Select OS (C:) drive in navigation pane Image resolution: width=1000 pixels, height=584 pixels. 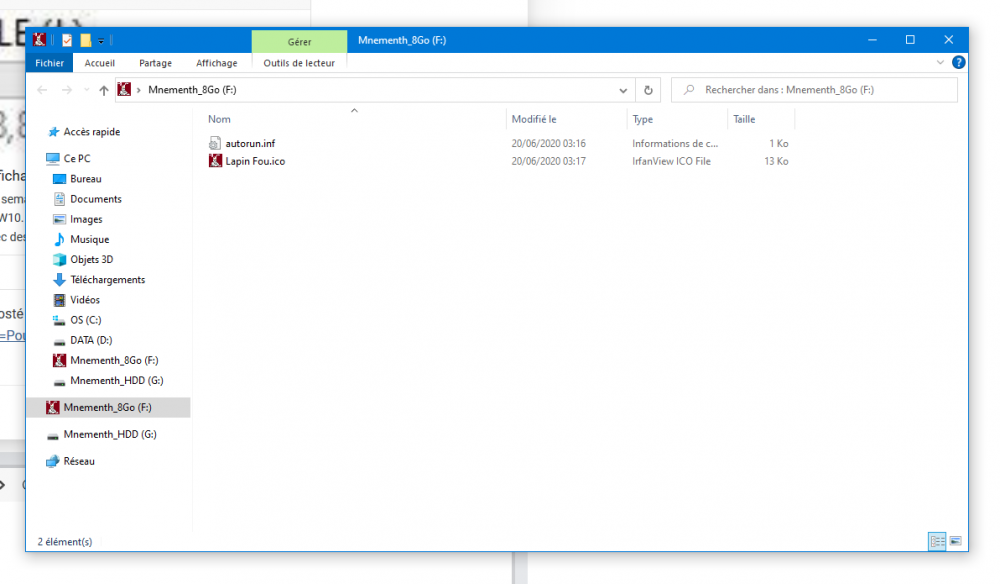tap(85, 320)
